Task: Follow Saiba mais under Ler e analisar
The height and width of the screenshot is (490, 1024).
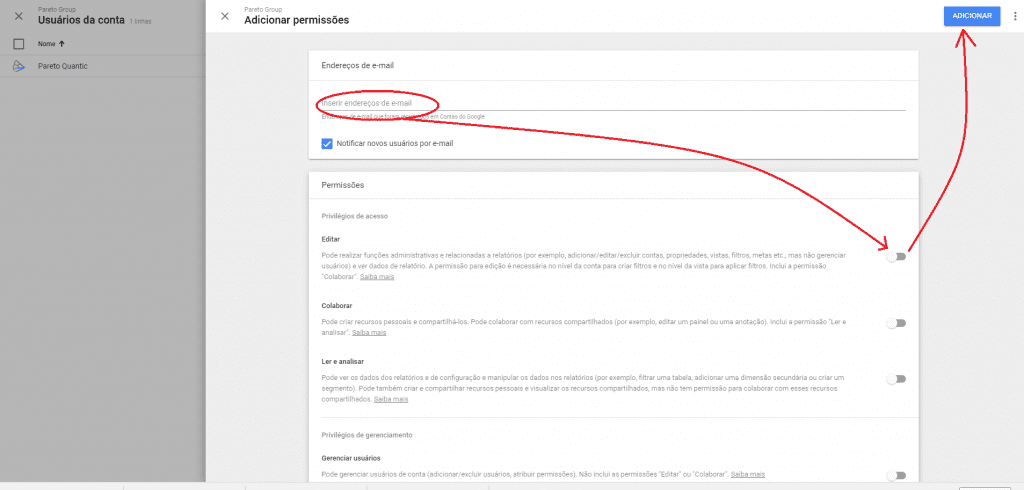Action: [391, 399]
